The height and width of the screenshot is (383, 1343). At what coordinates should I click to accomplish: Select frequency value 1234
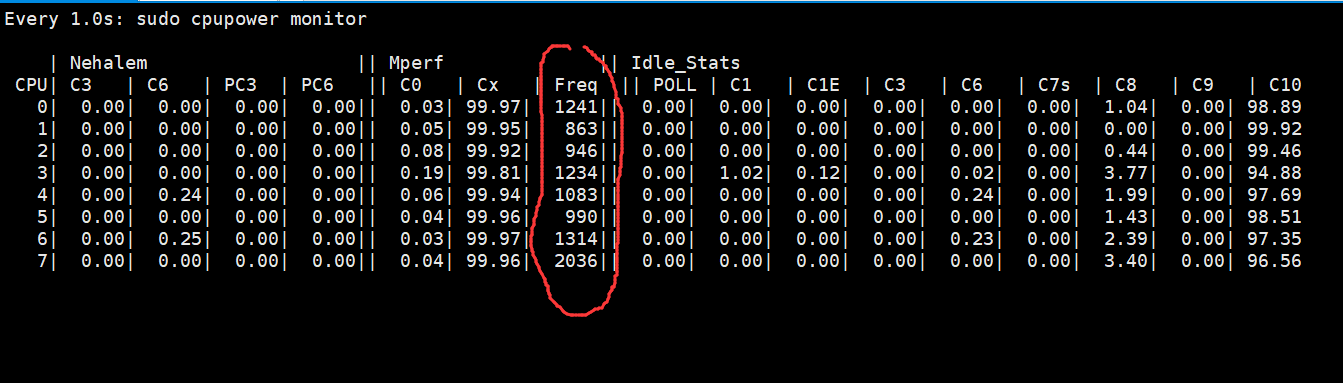click(x=576, y=173)
